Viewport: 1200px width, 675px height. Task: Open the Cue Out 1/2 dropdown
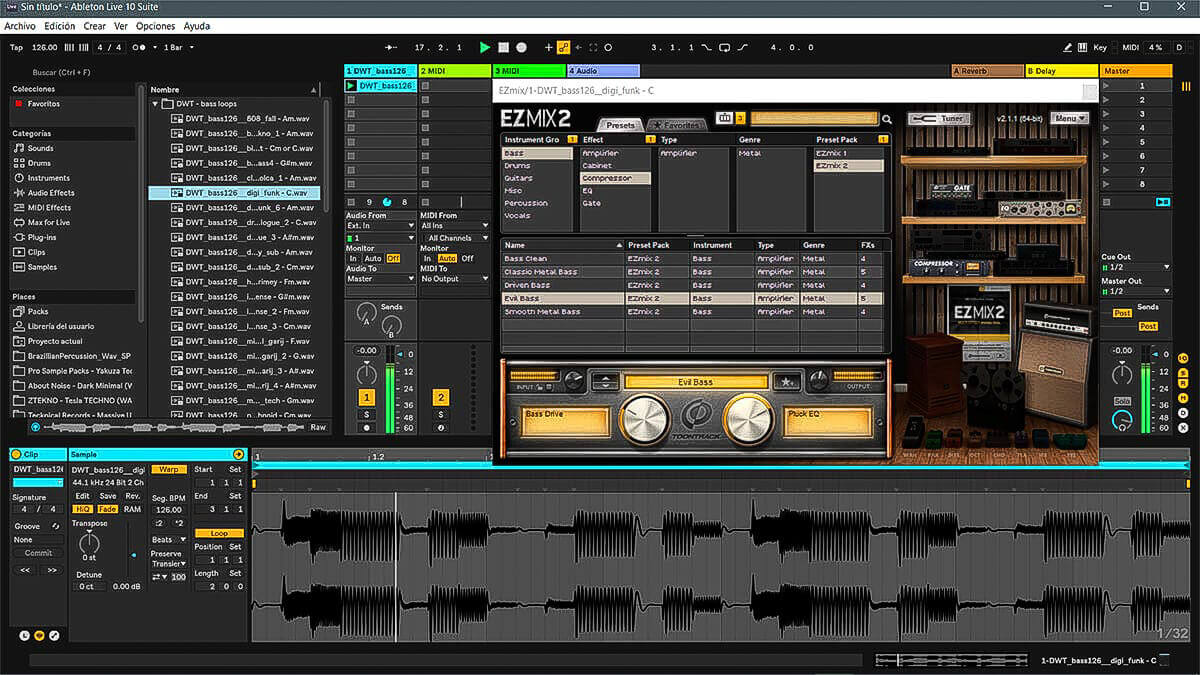point(1135,267)
